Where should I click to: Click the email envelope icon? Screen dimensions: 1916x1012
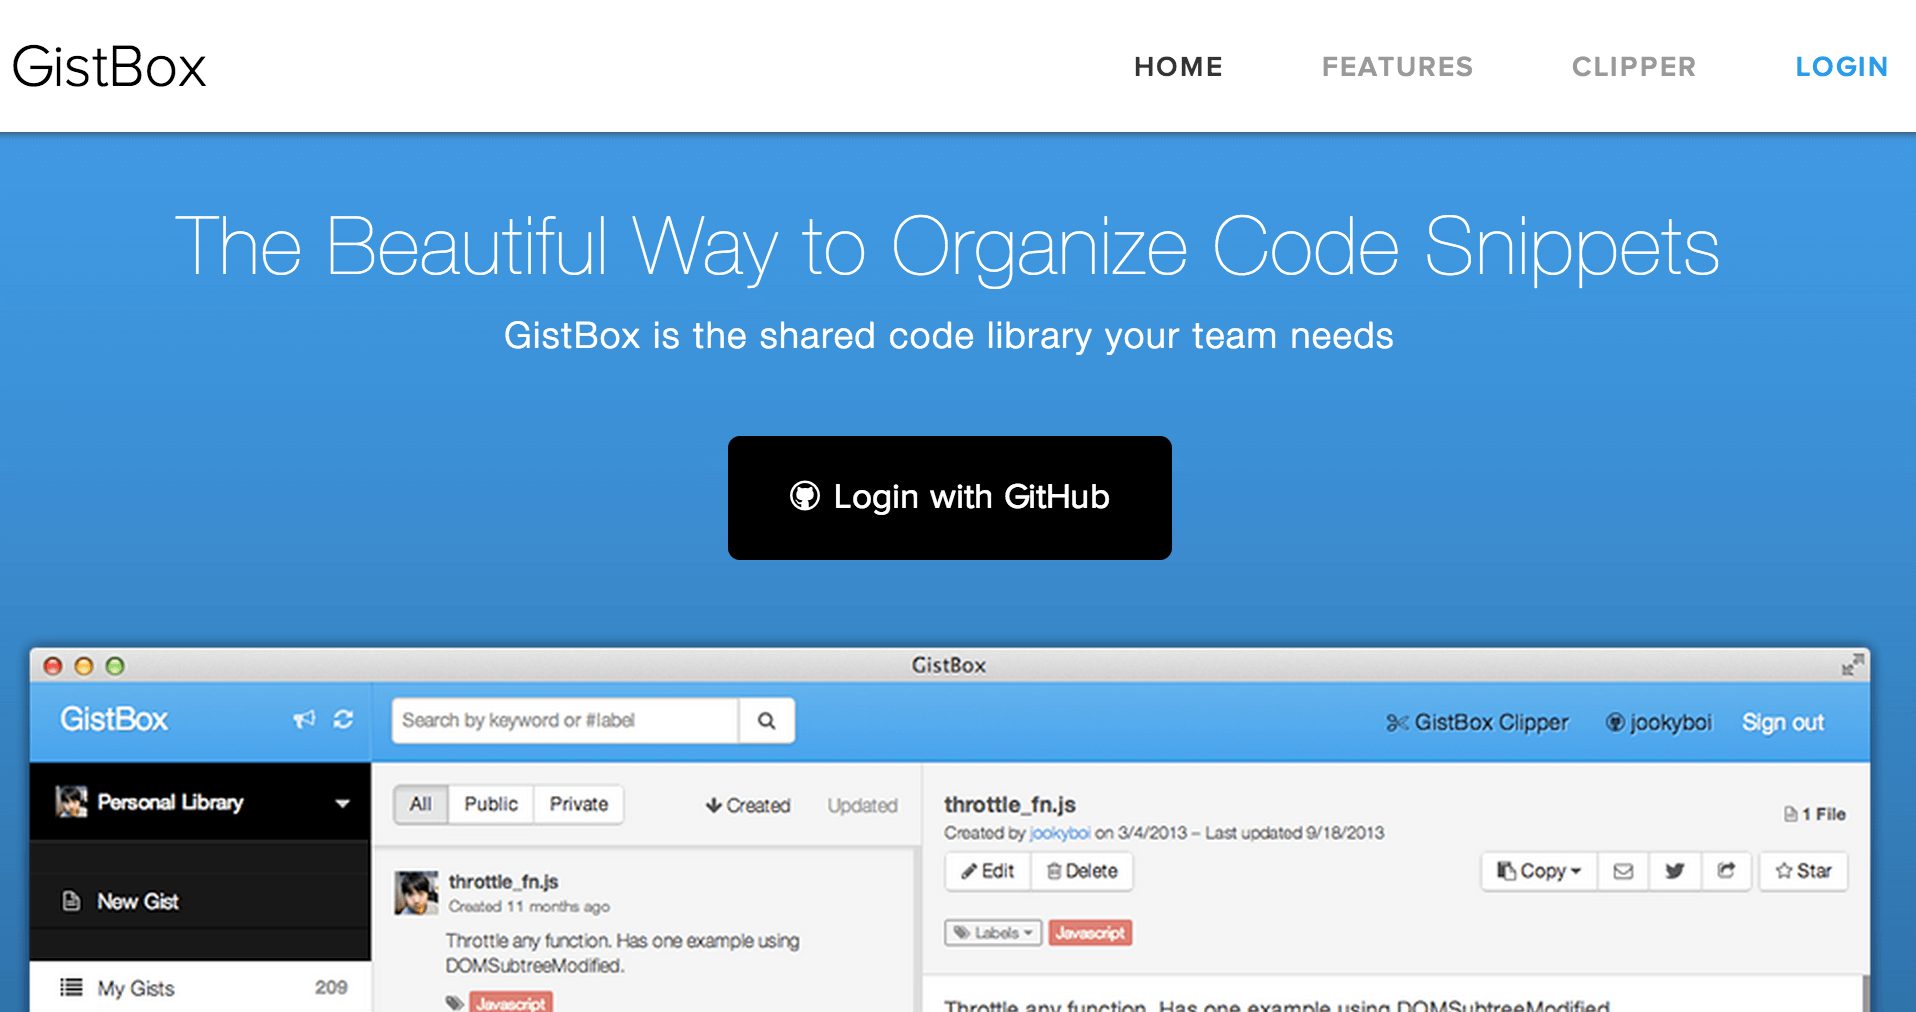1623,871
